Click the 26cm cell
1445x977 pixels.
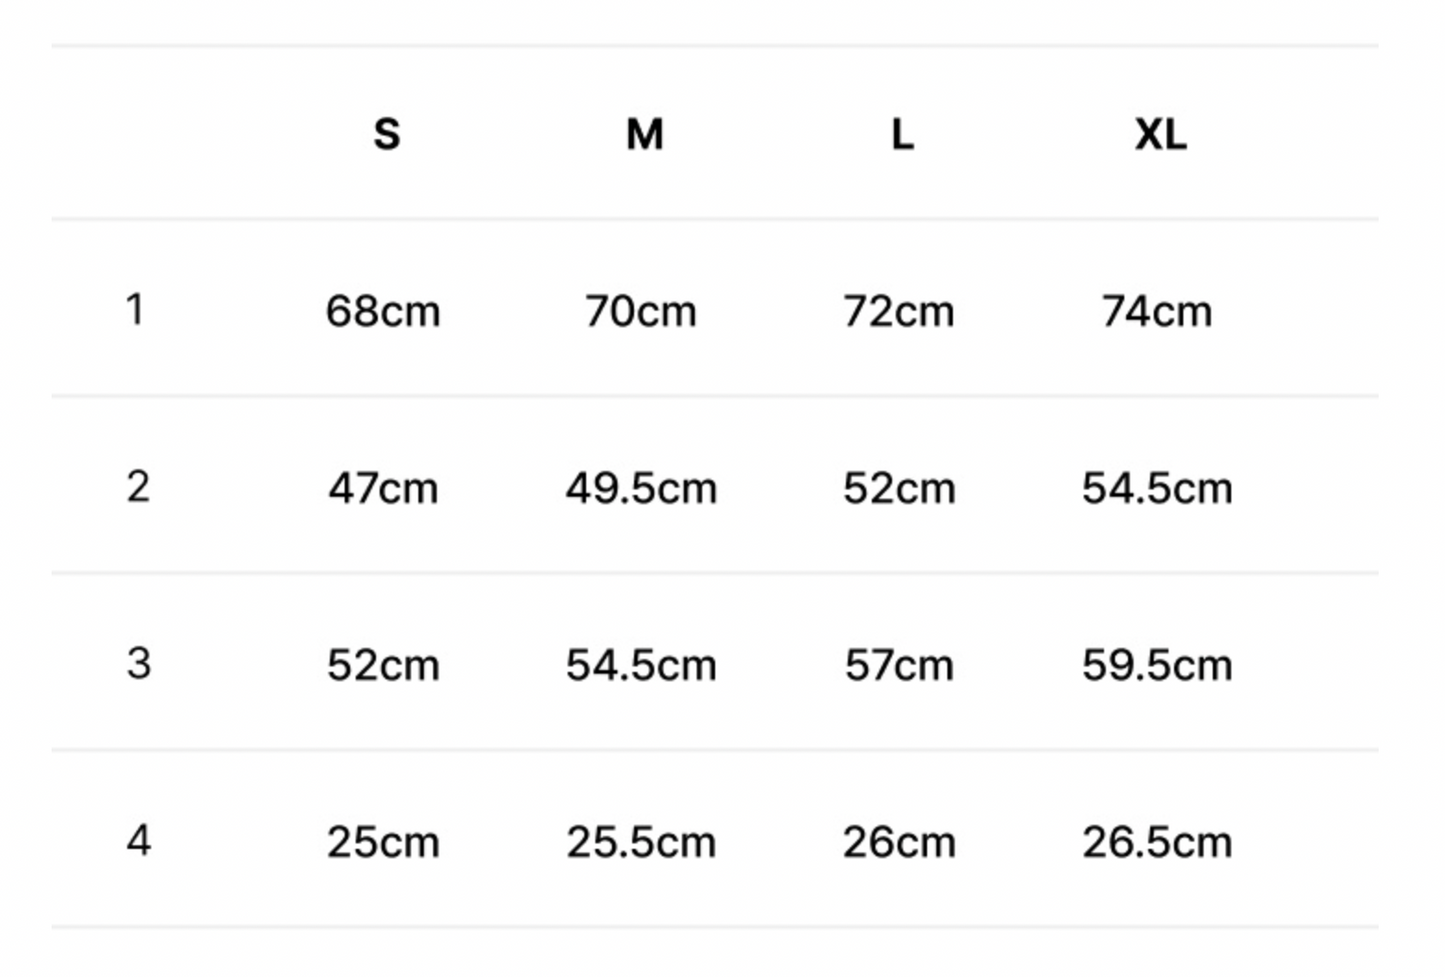point(899,842)
